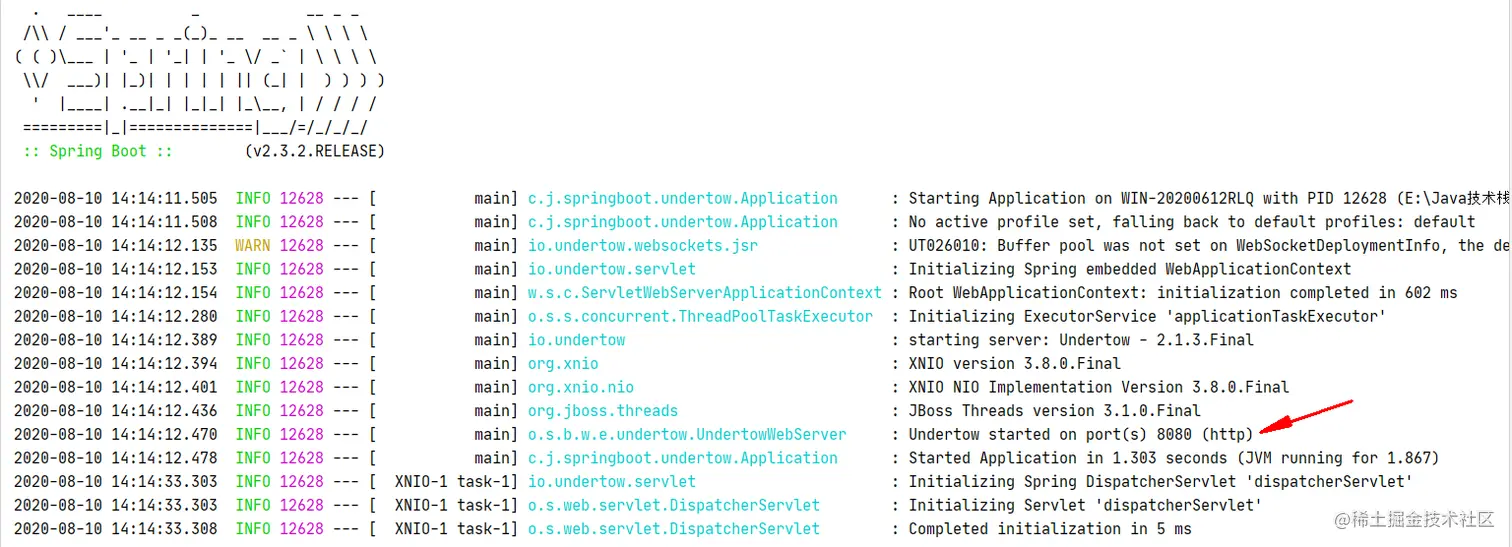Click the 'o.s.b.w.e.undertow.UndertowWebServer' logger name
The width and height of the screenshot is (1512, 547).
point(687,434)
